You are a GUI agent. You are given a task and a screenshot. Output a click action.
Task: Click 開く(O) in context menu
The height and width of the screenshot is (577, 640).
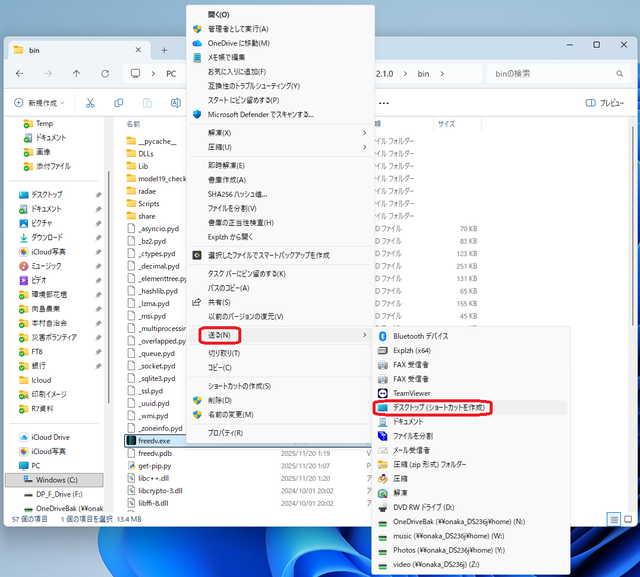[280, 15]
